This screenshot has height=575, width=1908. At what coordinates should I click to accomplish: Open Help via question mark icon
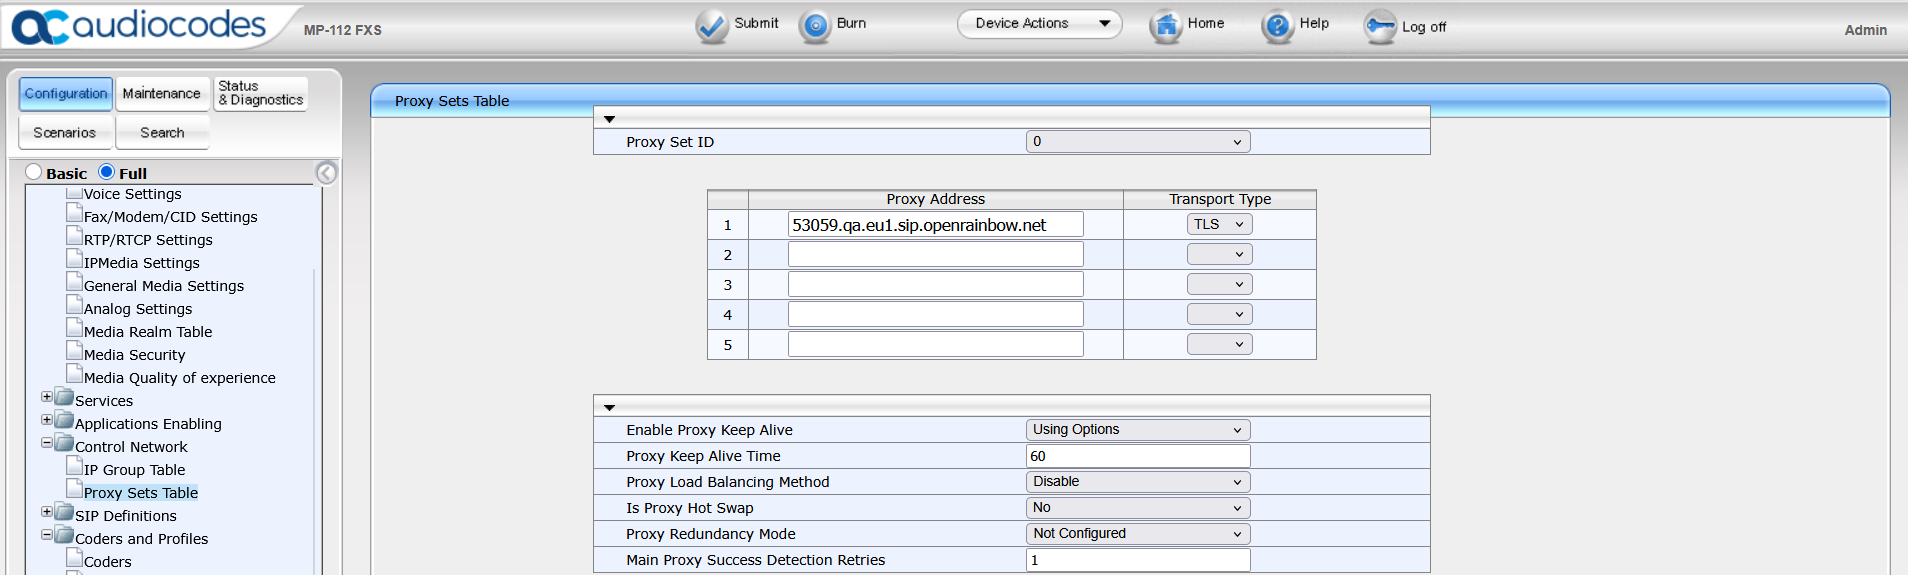pyautogui.click(x=1277, y=26)
